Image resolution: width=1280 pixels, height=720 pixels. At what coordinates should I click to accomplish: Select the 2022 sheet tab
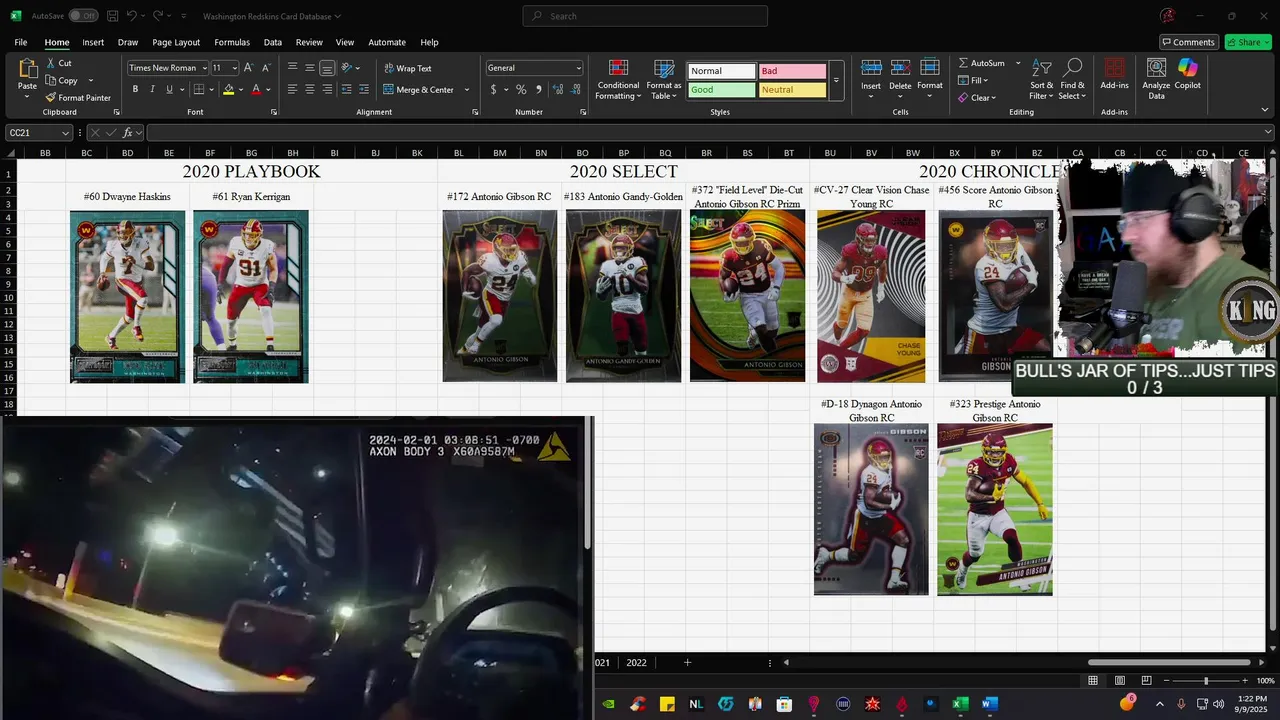point(636,662)
